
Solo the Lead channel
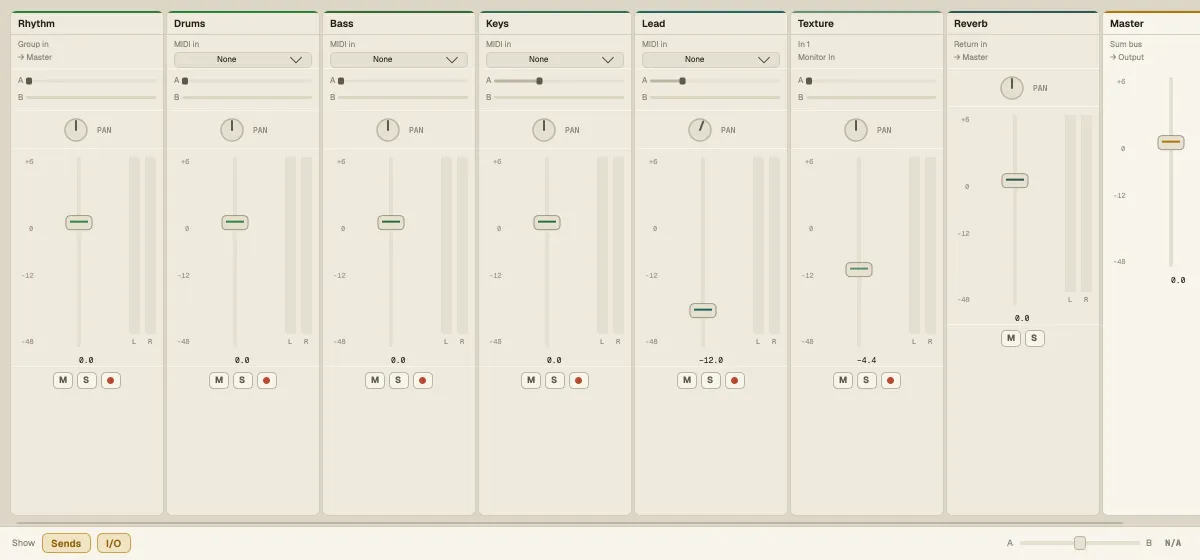[711, 380]
